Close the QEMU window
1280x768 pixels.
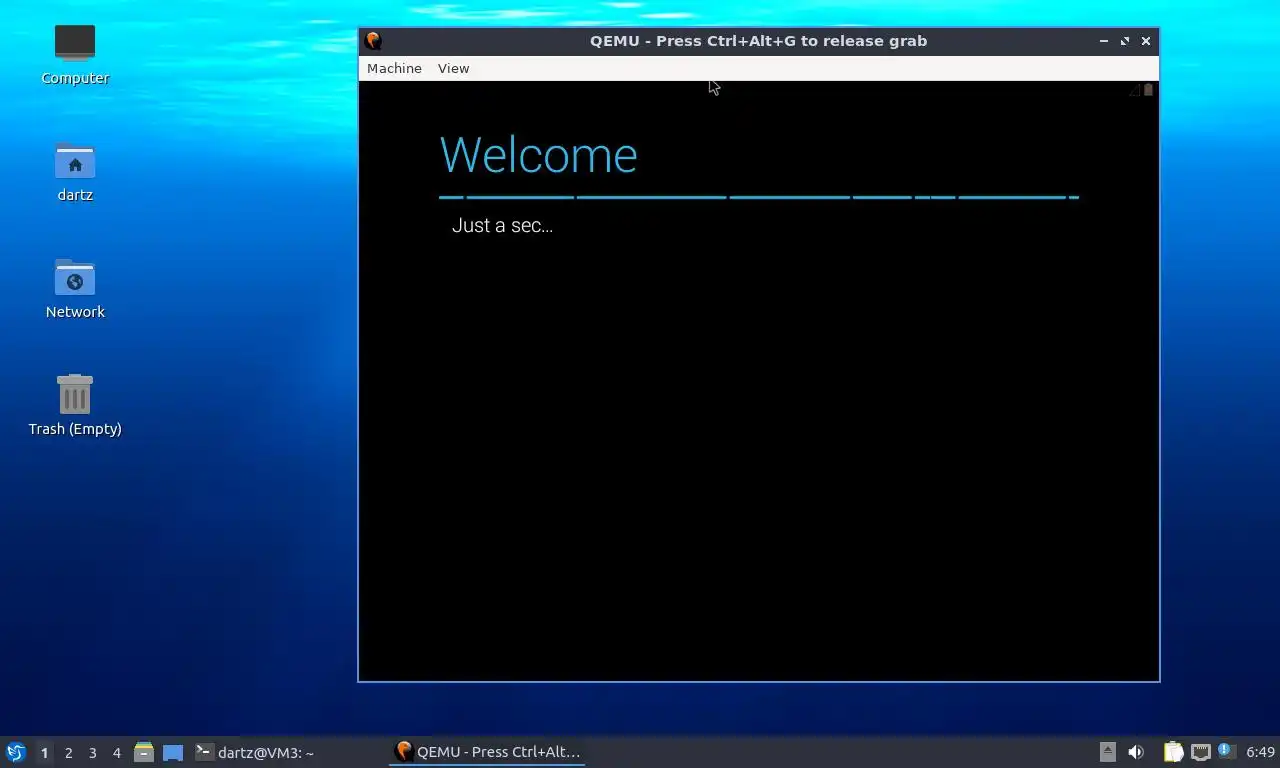[1146, 41]
